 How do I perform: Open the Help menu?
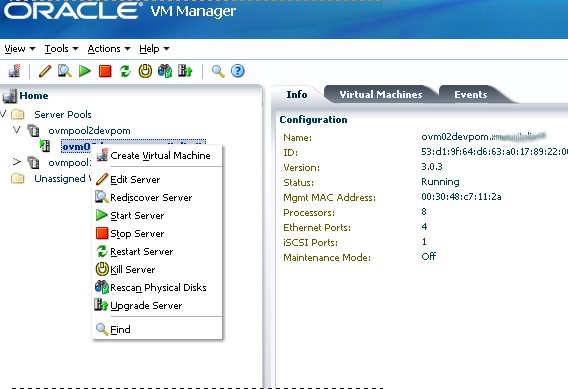point(154,49)
